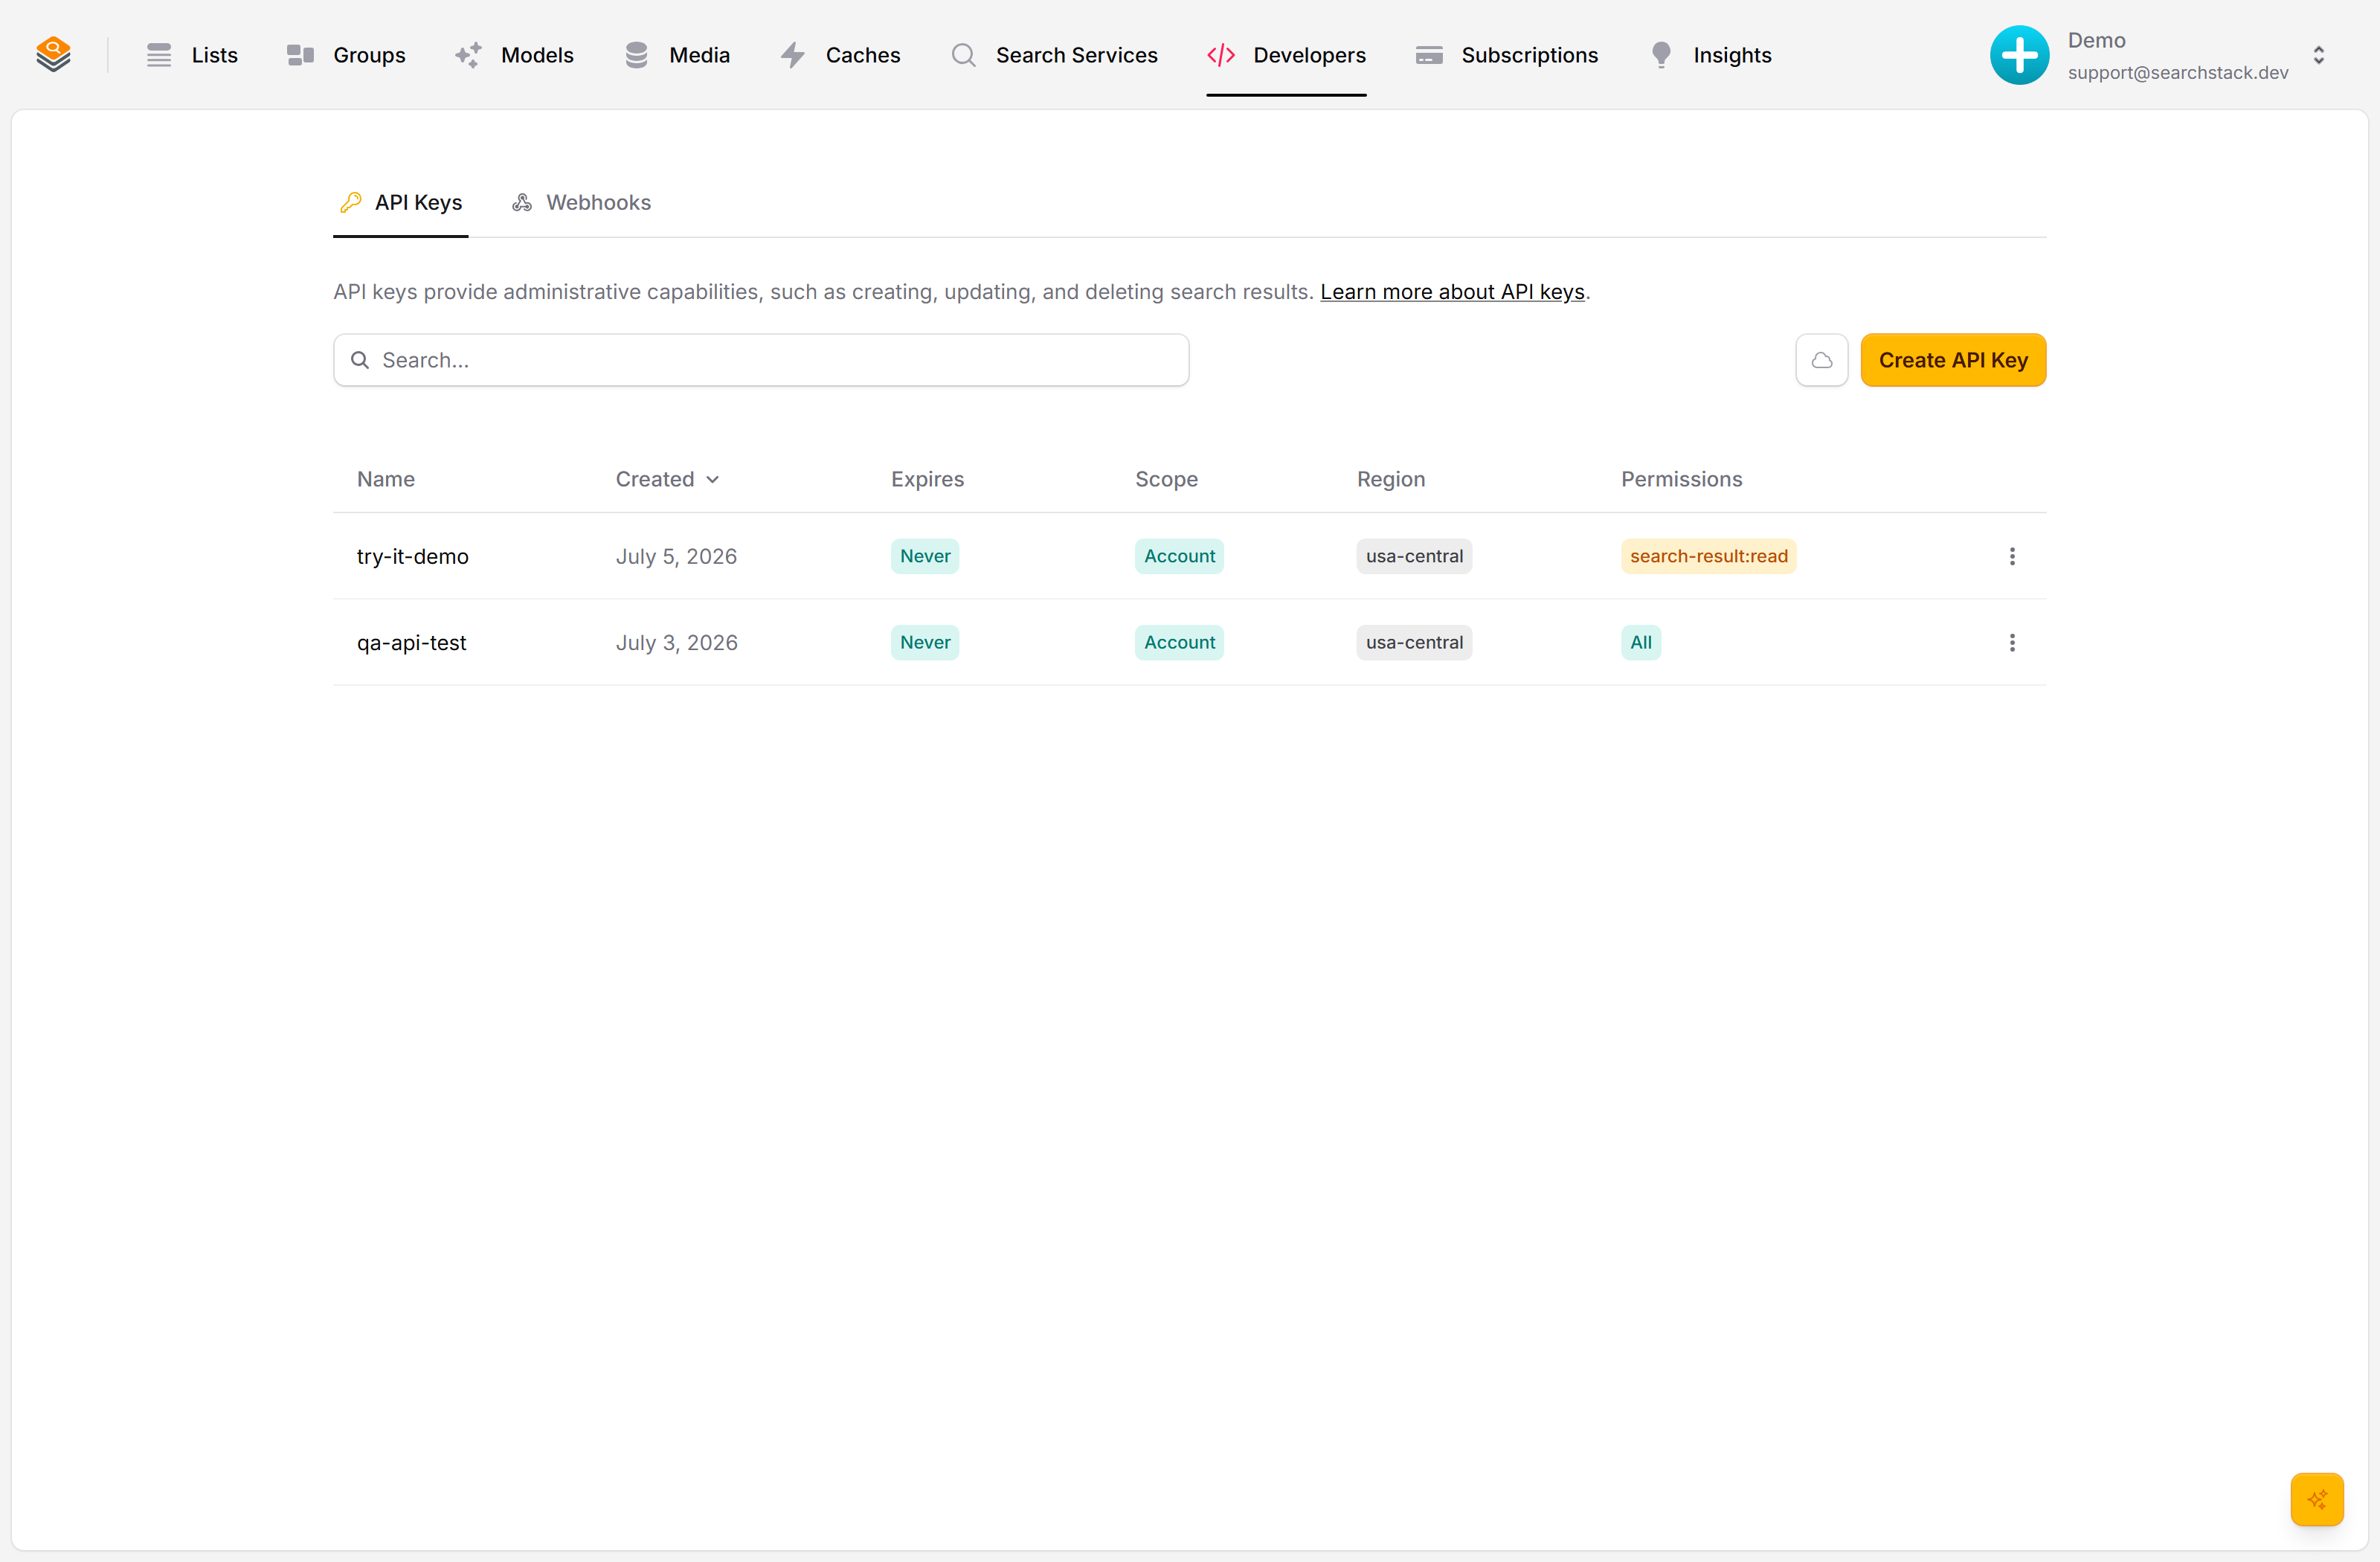Click the SearchStack logo icon
Screen dimensions: 2380x1562
pyautogui.click(x=53, y=54)
